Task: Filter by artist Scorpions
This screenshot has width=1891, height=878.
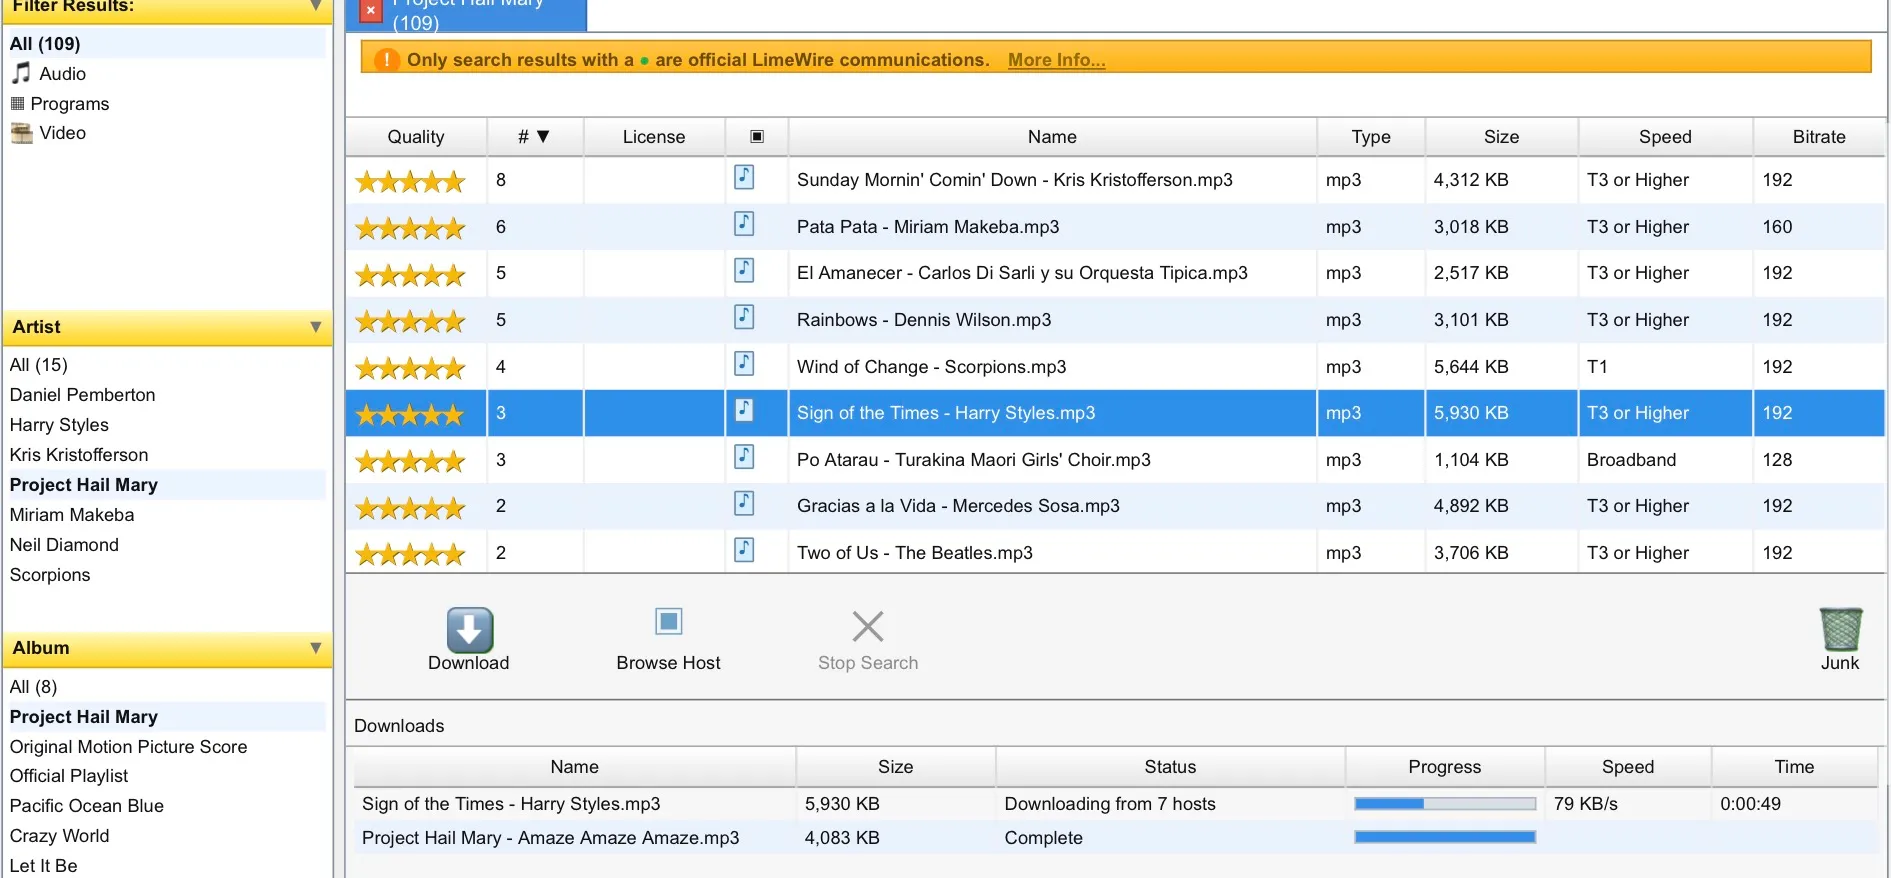Action: 50,575
